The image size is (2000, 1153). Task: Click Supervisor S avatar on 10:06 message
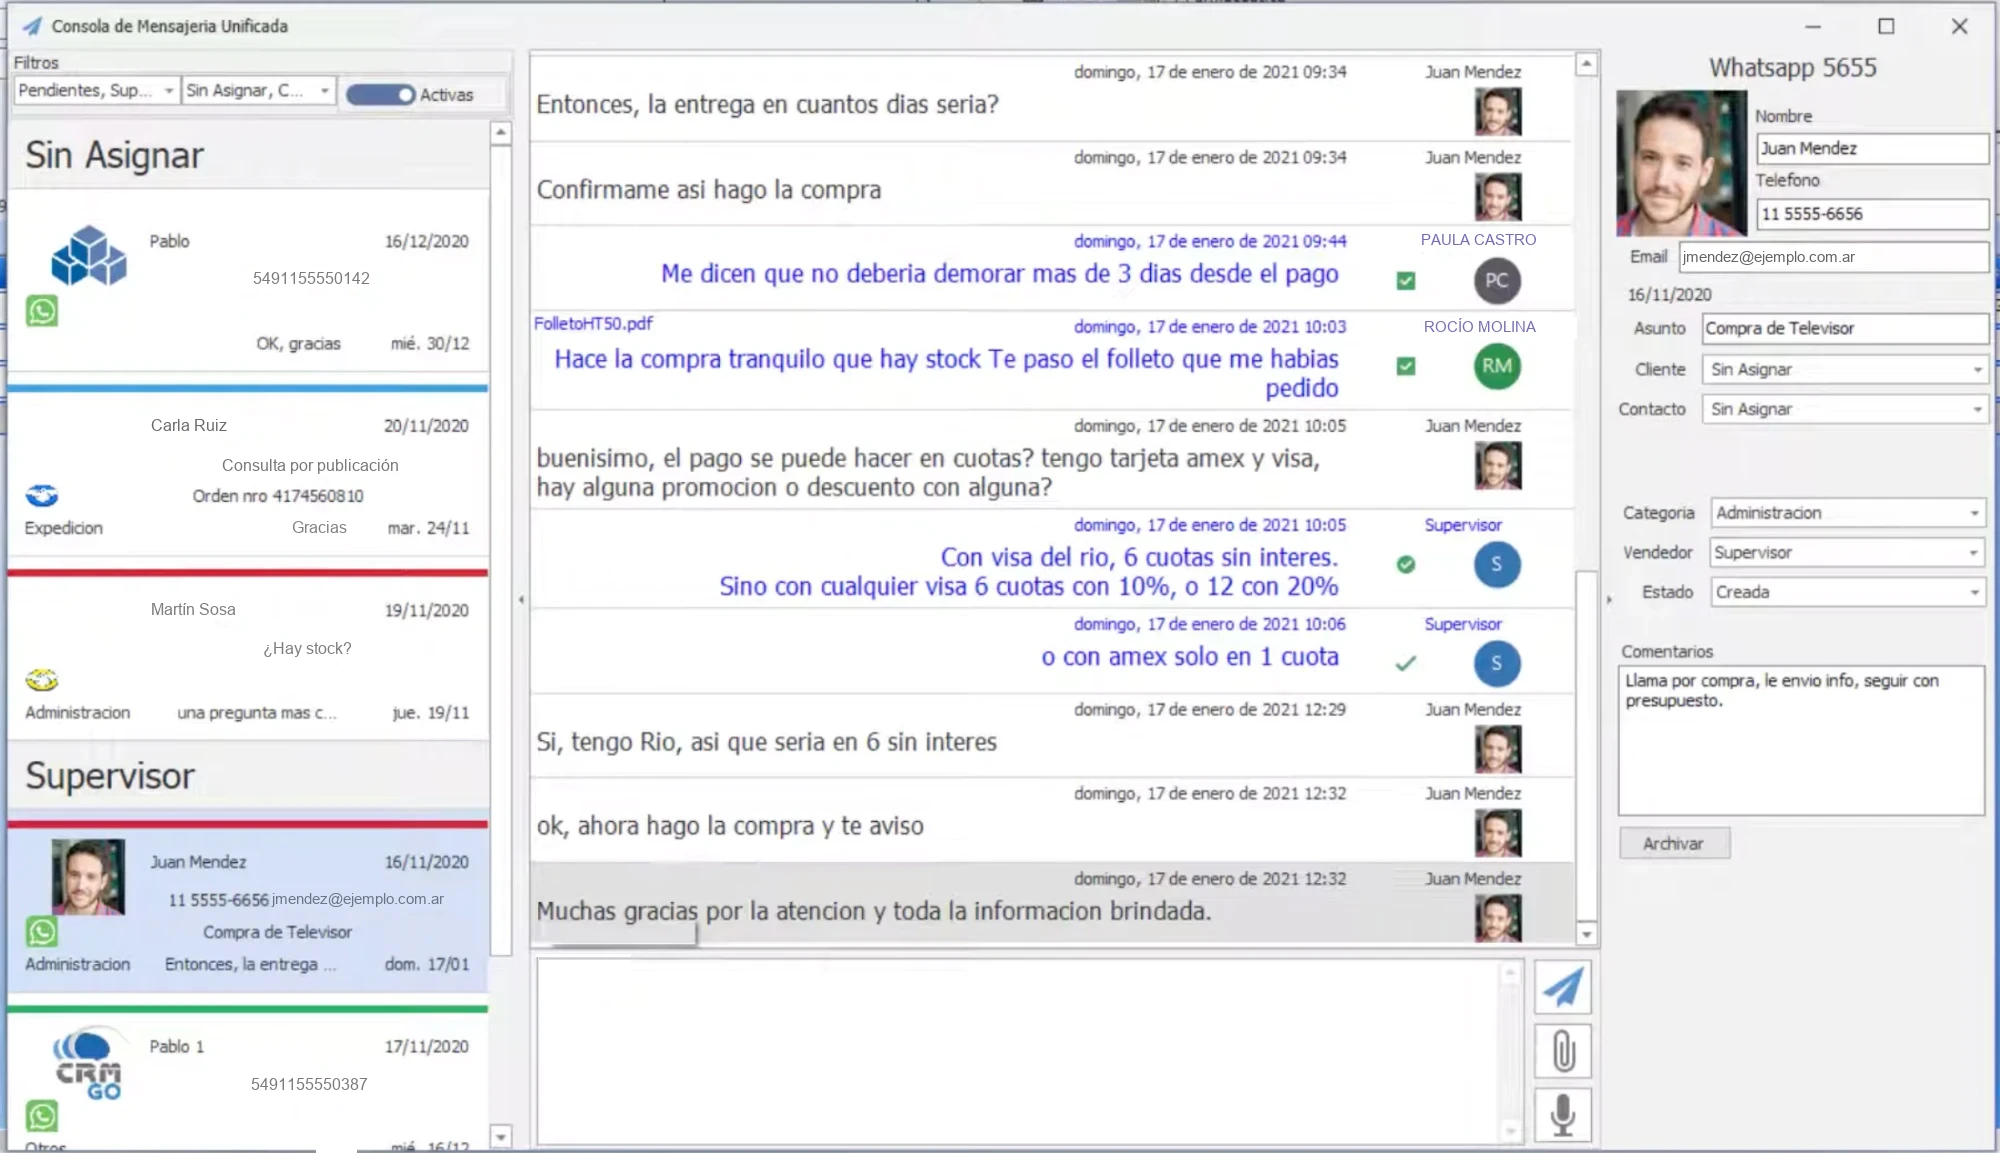pos(1497,663)
